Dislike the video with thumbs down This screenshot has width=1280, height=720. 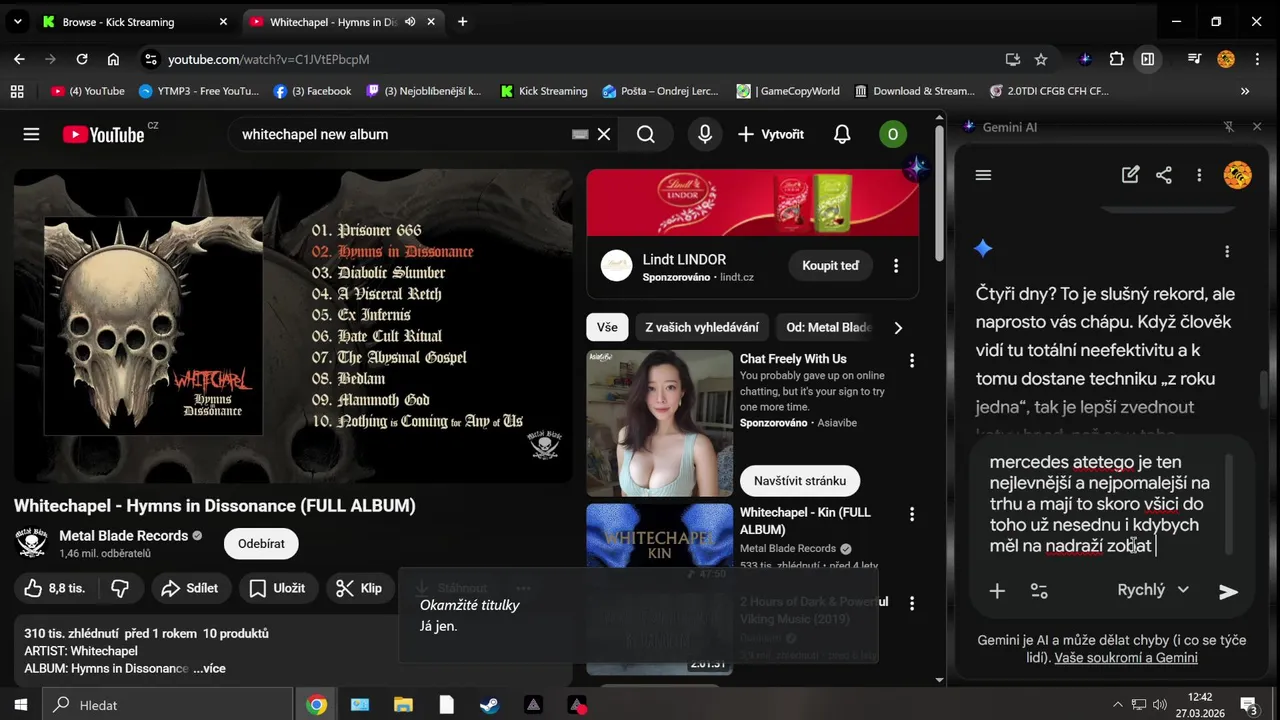pyautogui.click(x=121, y=588)
